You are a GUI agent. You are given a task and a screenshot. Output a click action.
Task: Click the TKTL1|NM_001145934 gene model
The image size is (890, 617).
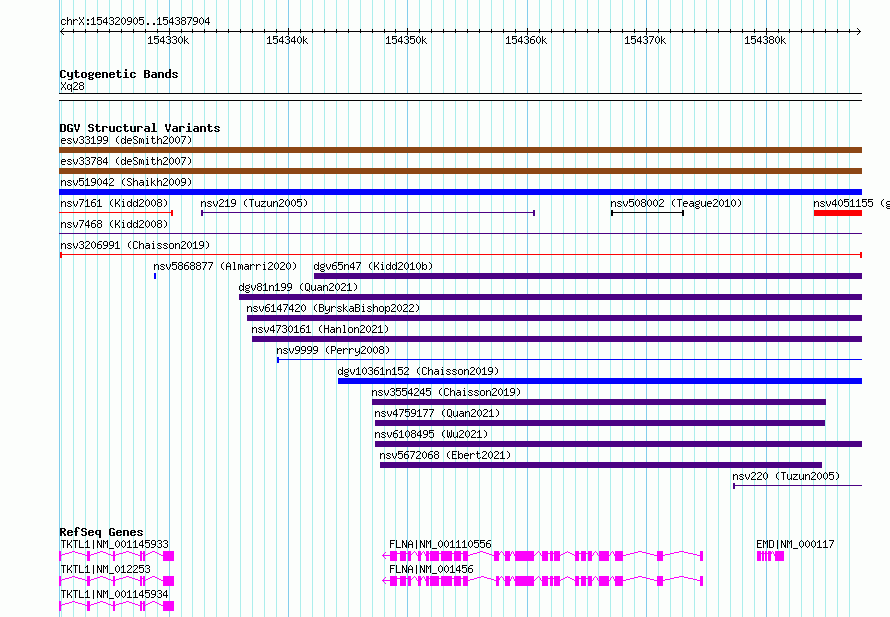tap(117, 606)
